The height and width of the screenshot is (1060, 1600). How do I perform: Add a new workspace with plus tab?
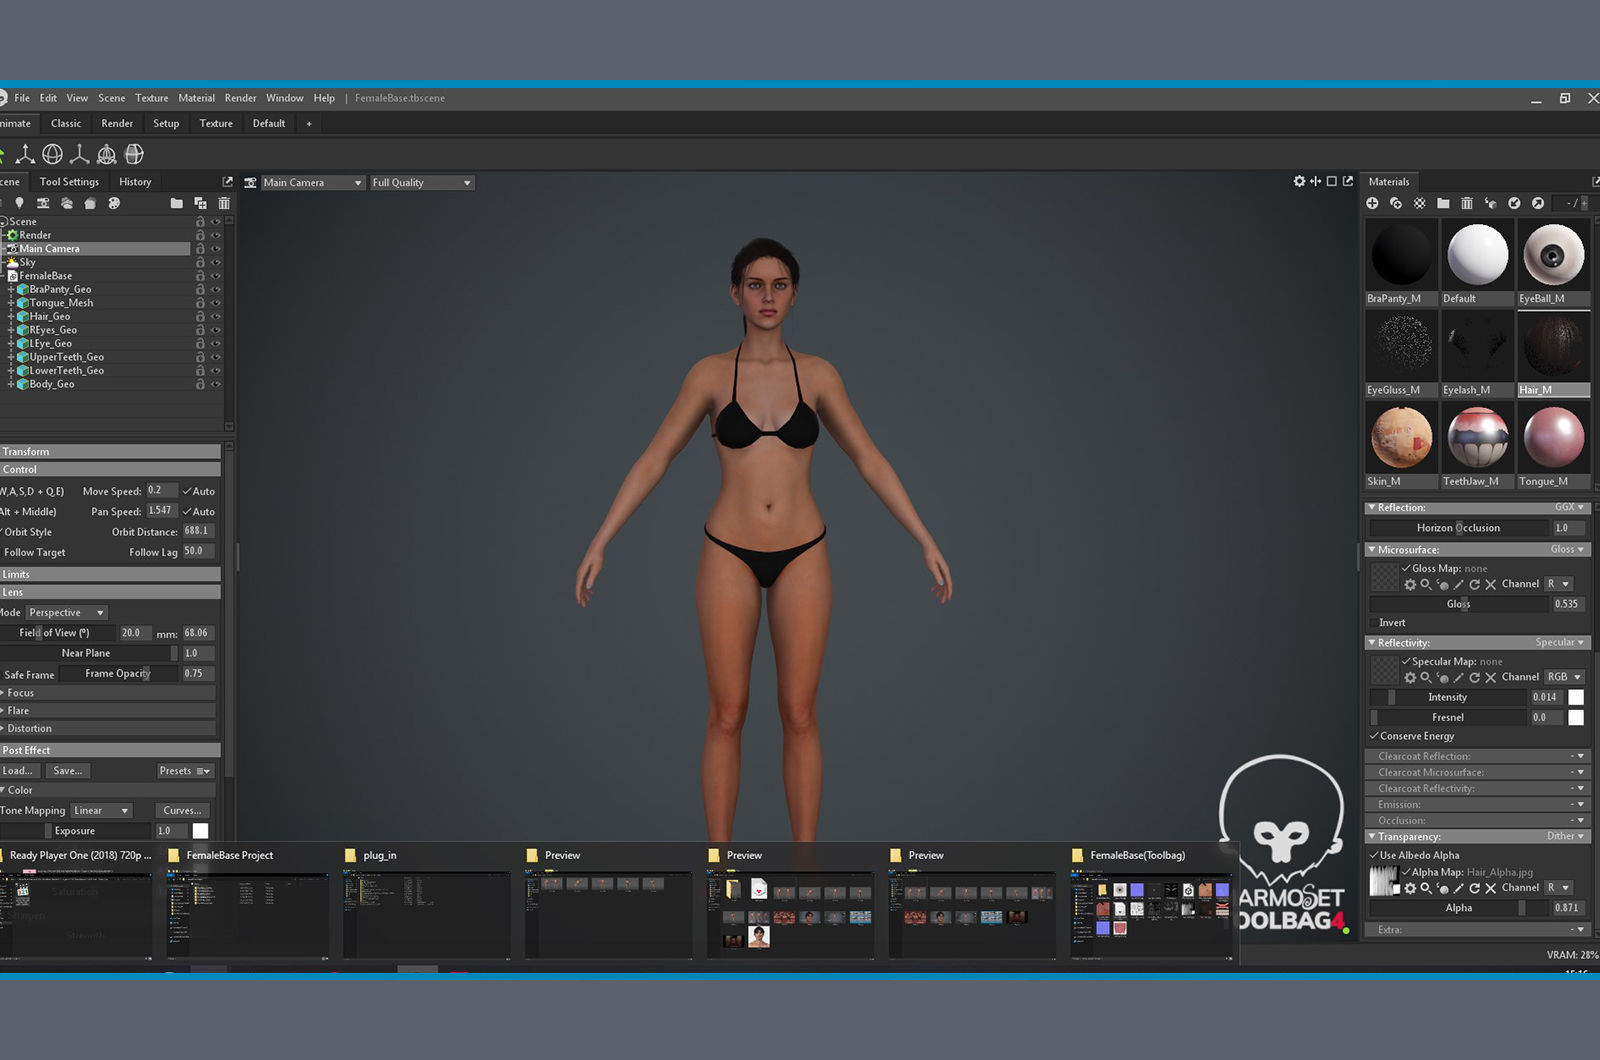[x=309, y=123]
